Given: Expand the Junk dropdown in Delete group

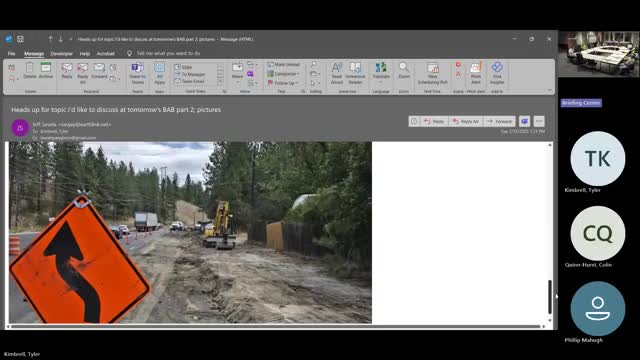Looking at the screenshot, I should (13, 78).
